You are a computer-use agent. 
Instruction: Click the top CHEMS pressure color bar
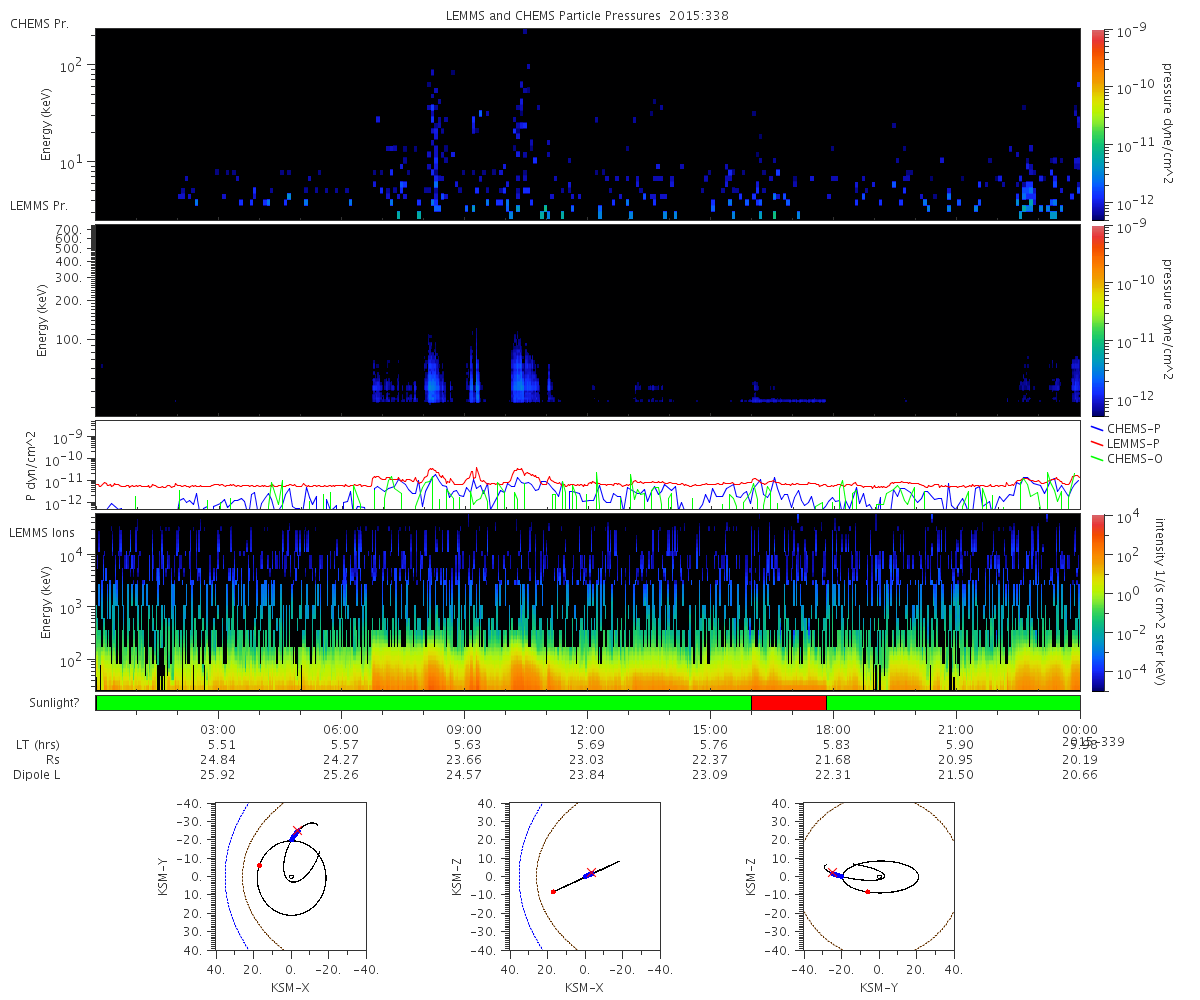1097,124
